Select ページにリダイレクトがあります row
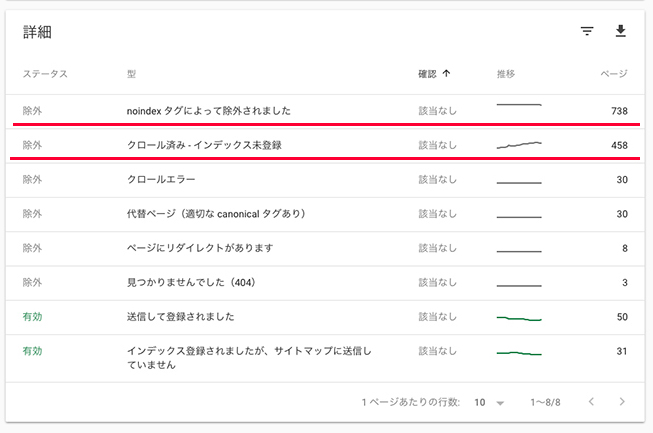The width and height of the screenshot is (653, 433). (200, 248)
